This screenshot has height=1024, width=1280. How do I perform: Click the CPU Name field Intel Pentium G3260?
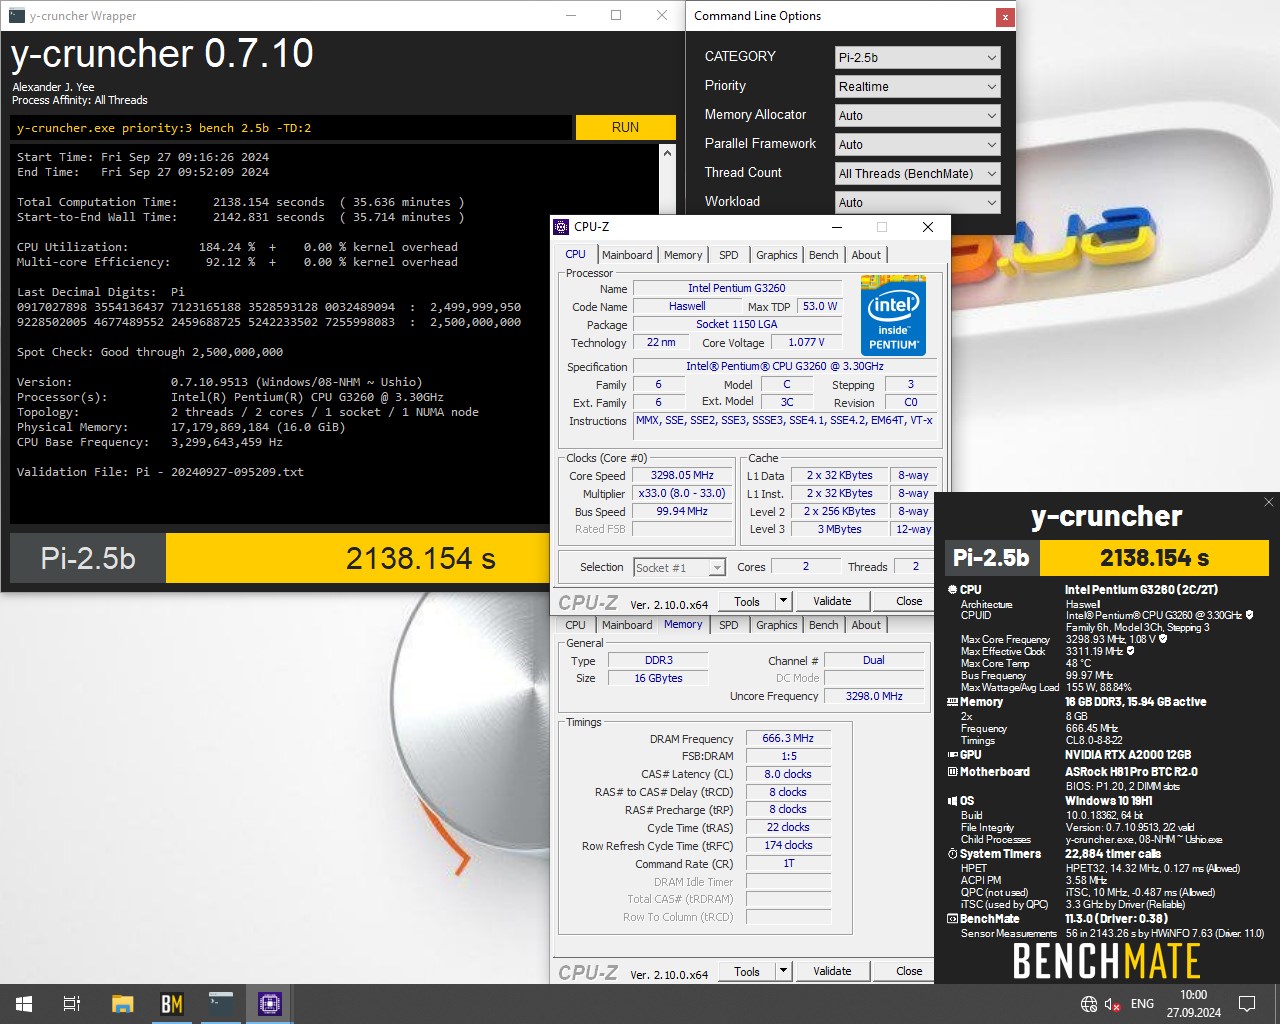coord(737,288)
